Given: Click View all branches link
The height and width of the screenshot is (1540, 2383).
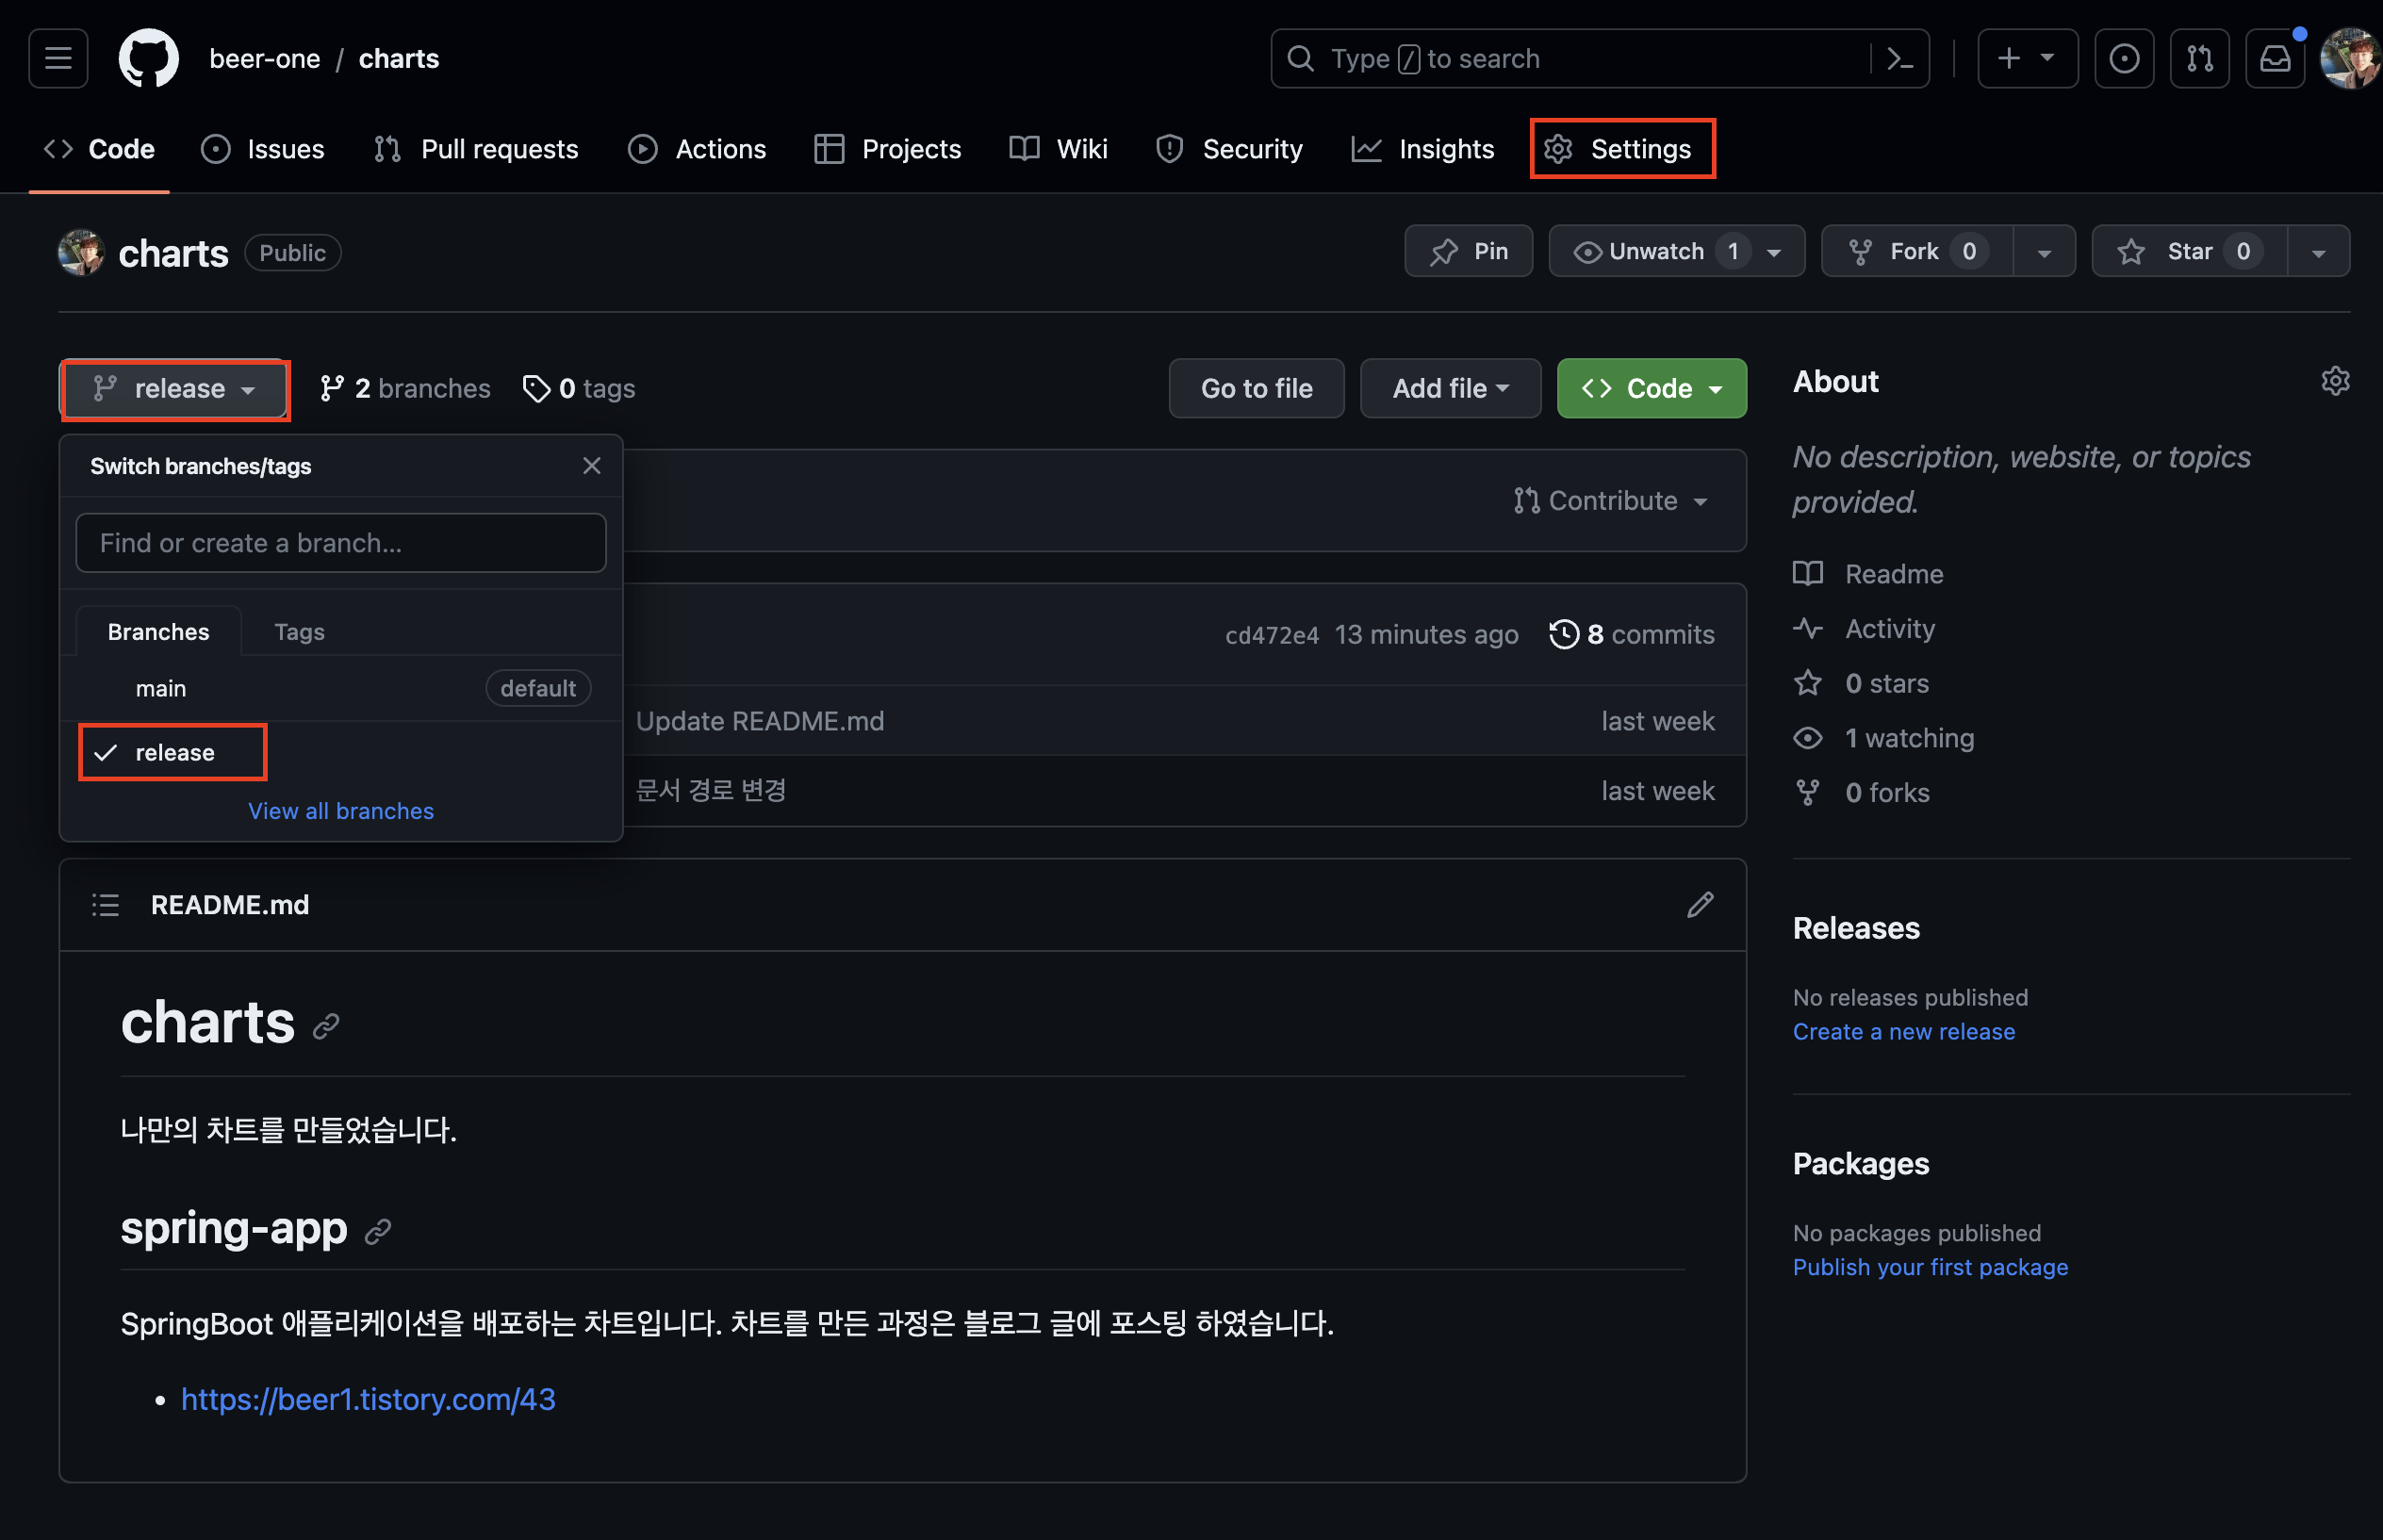Looking at the screenshot, I should pyautogui.click(x=340, y=810).
